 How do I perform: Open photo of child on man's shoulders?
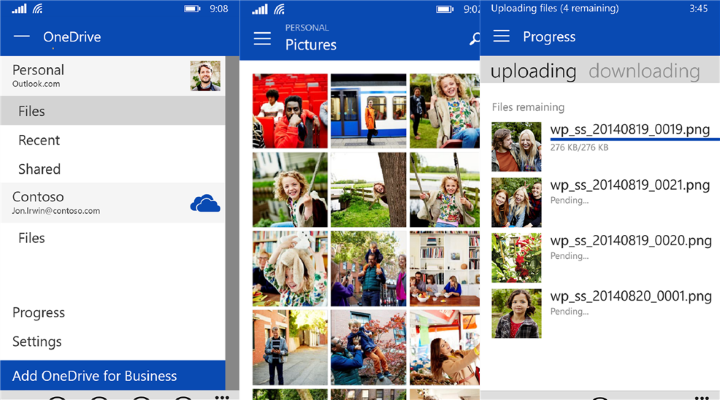pyautogui.click(x=368, y=269)
